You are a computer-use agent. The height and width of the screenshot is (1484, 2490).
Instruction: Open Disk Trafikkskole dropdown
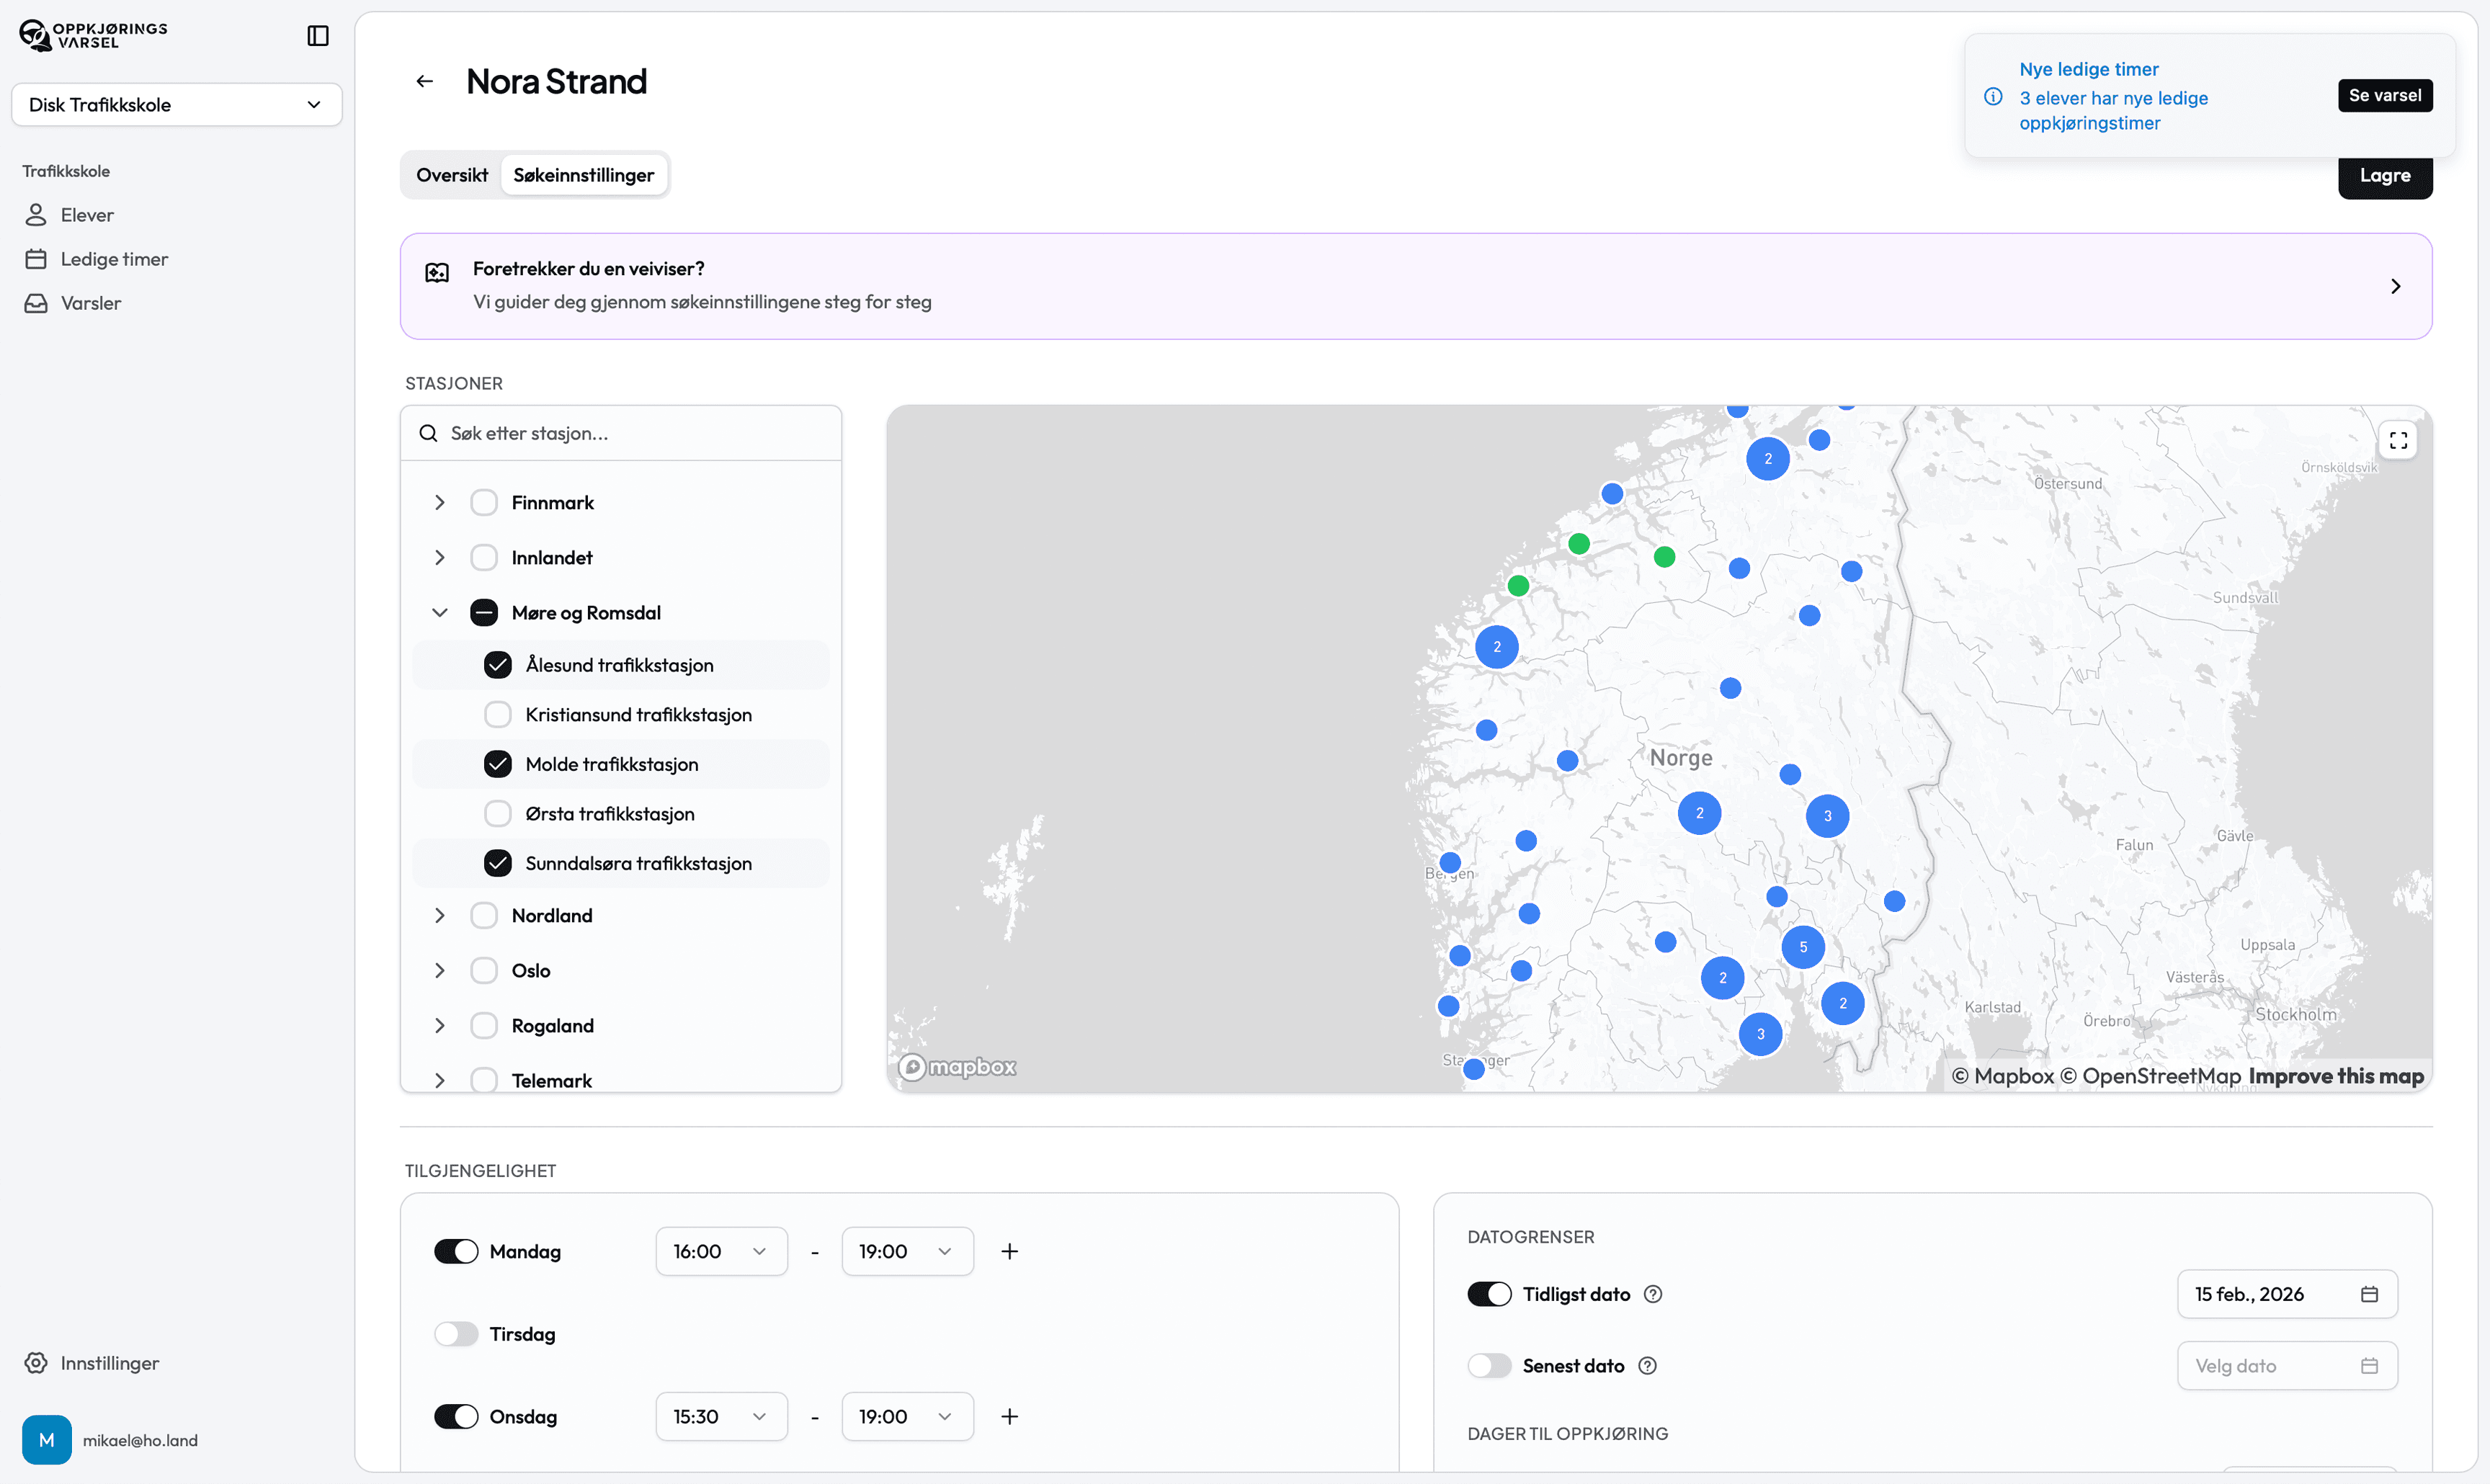176,105
